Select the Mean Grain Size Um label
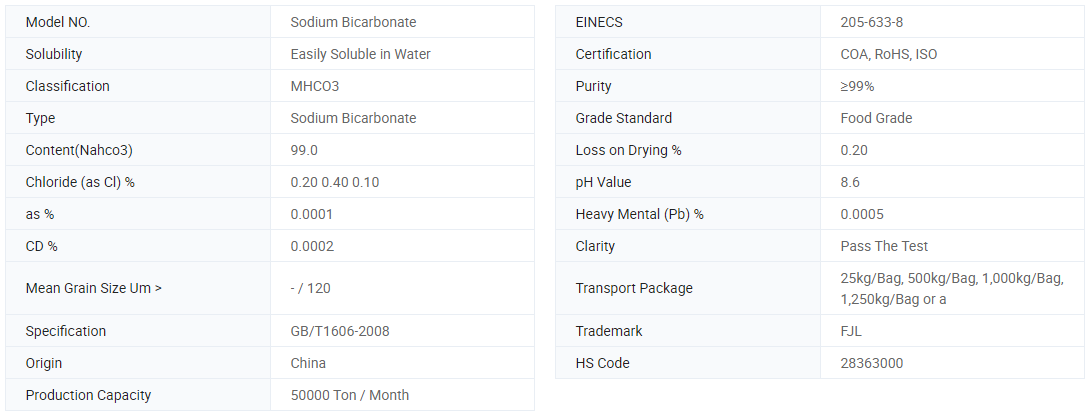Viewport: 1085px width, 419px height. 93,288
